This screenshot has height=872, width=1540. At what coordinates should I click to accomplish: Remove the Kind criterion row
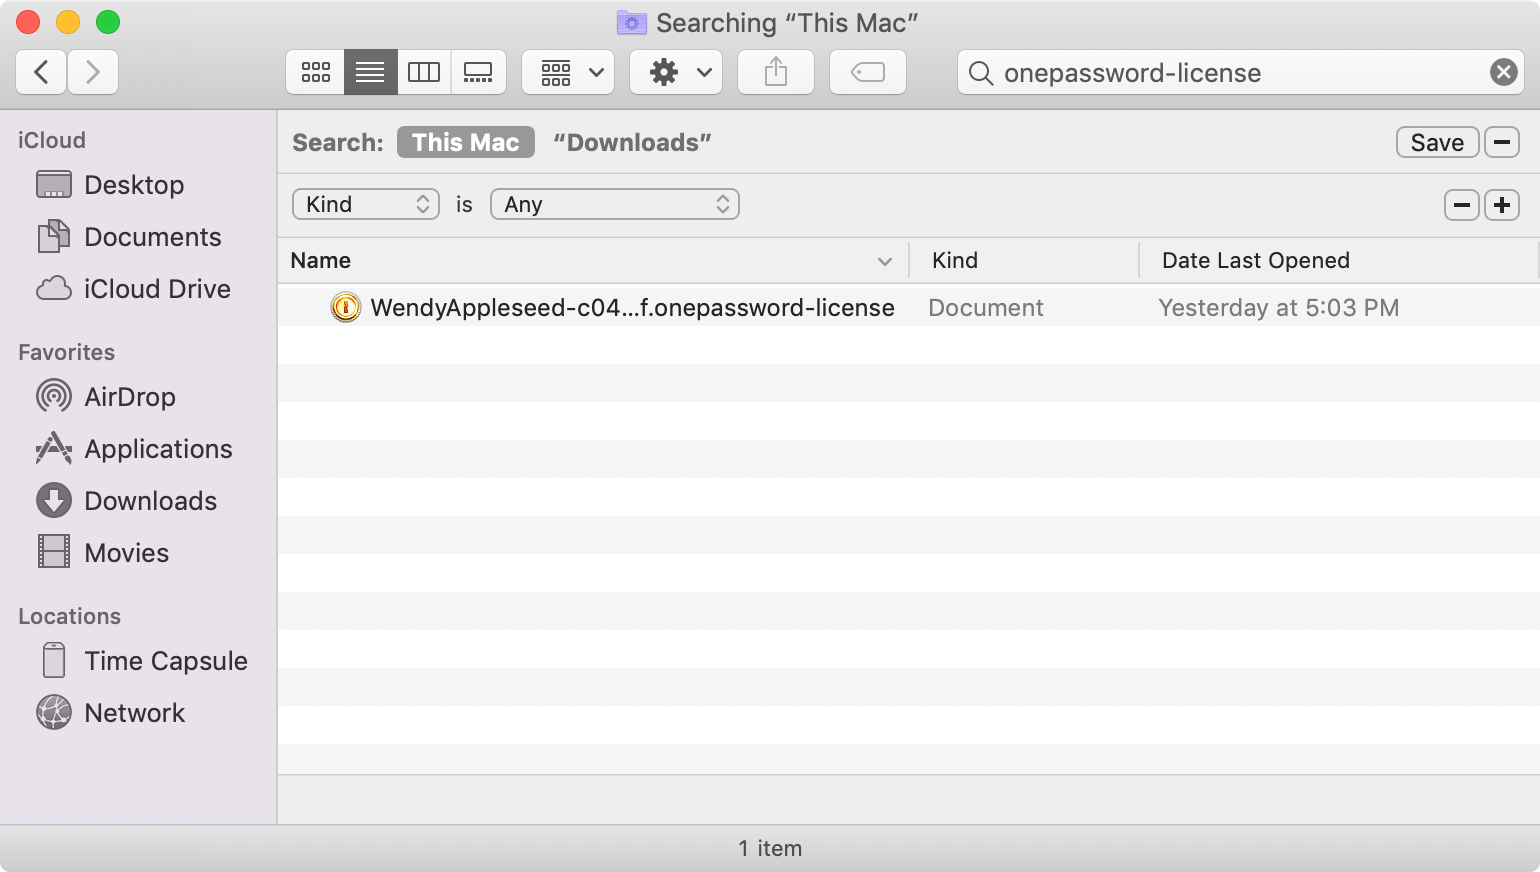pos(1461,205)
